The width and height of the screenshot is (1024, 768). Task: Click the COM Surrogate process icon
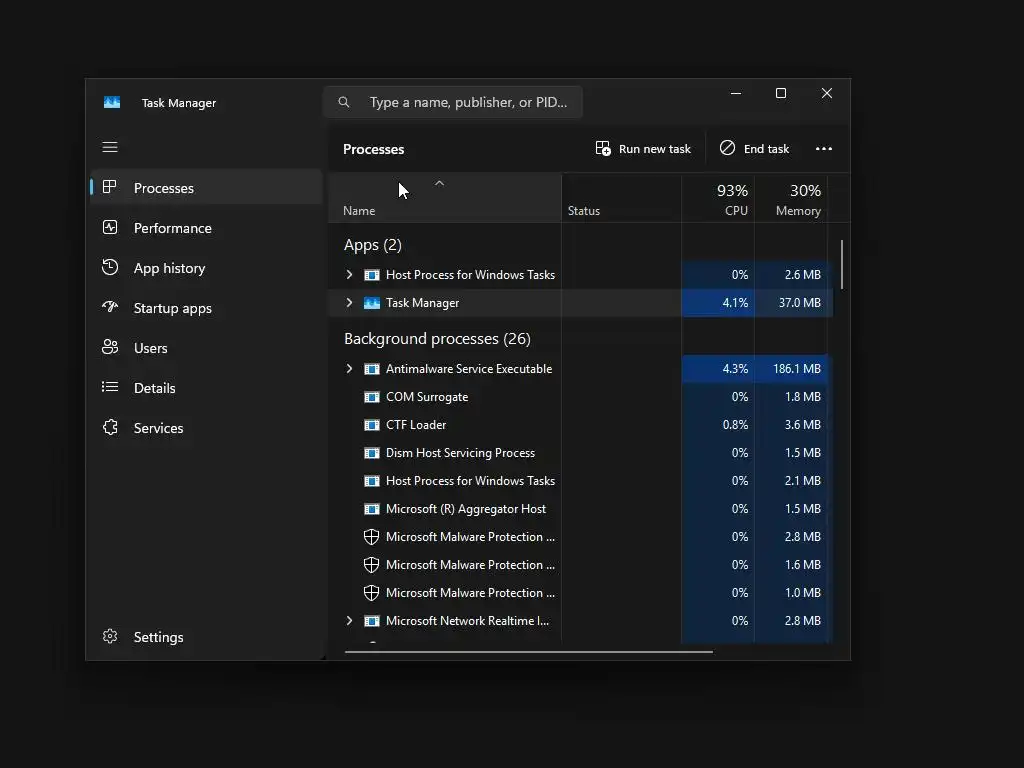click(x=372, y=397)
